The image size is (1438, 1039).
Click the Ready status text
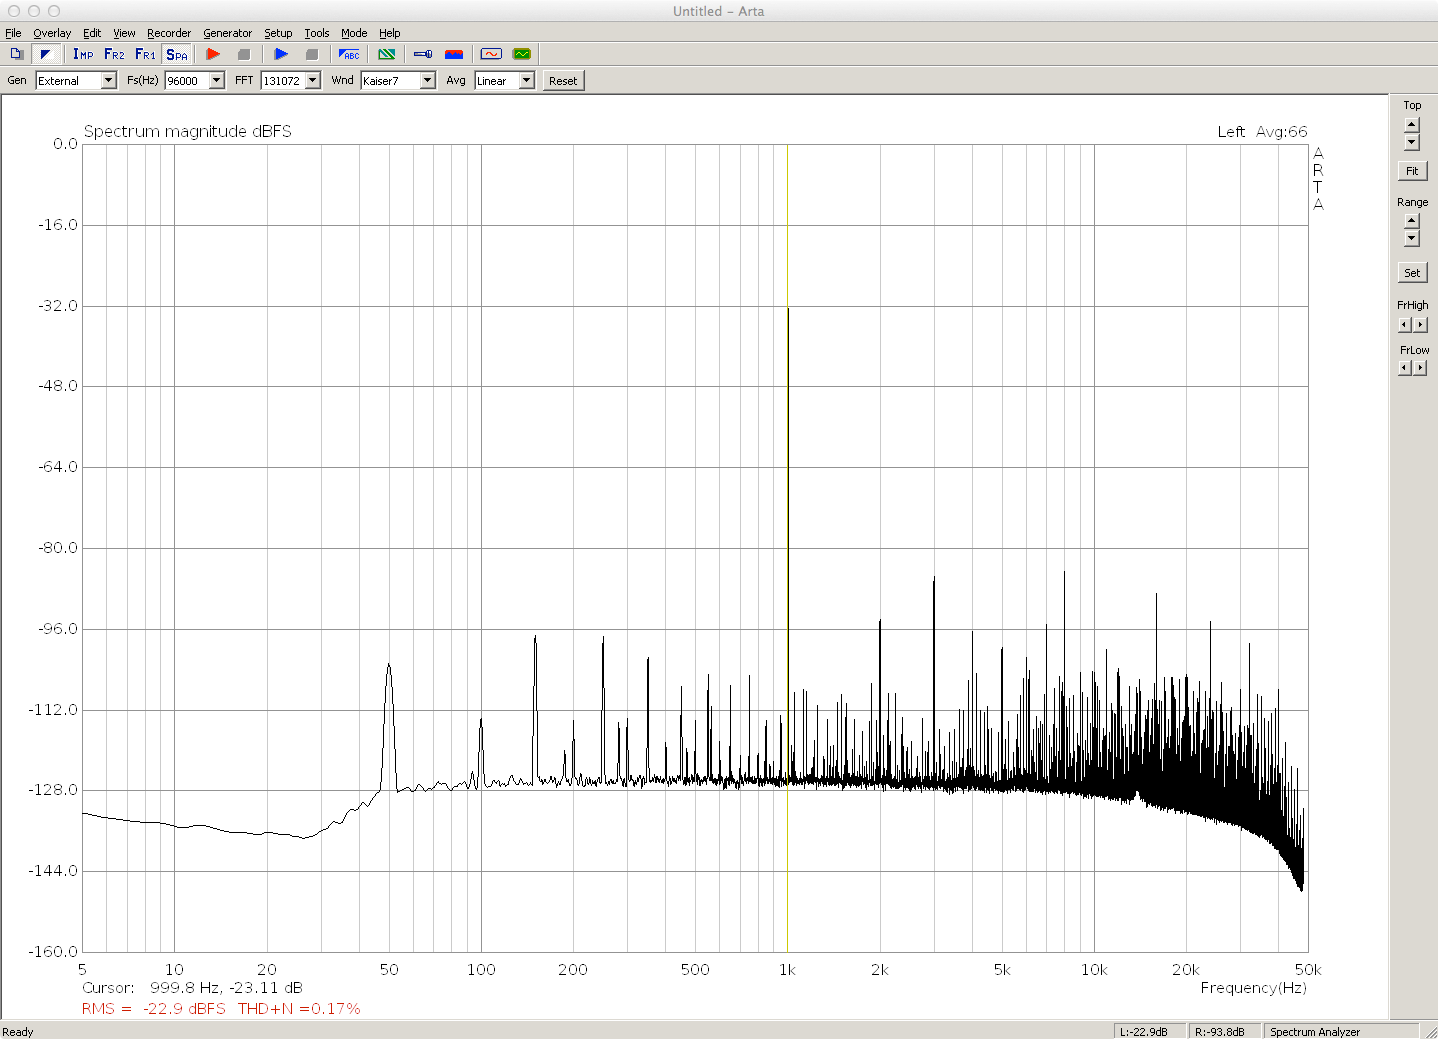[18, 1031]
